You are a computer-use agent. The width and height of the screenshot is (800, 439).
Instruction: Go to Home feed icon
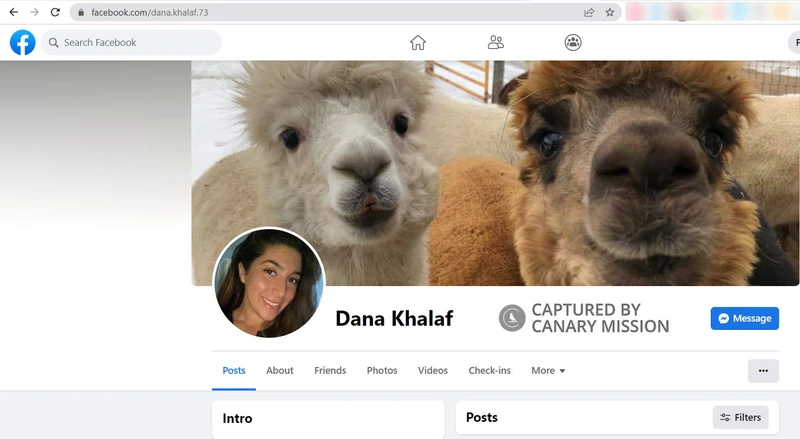pos(418,42)
